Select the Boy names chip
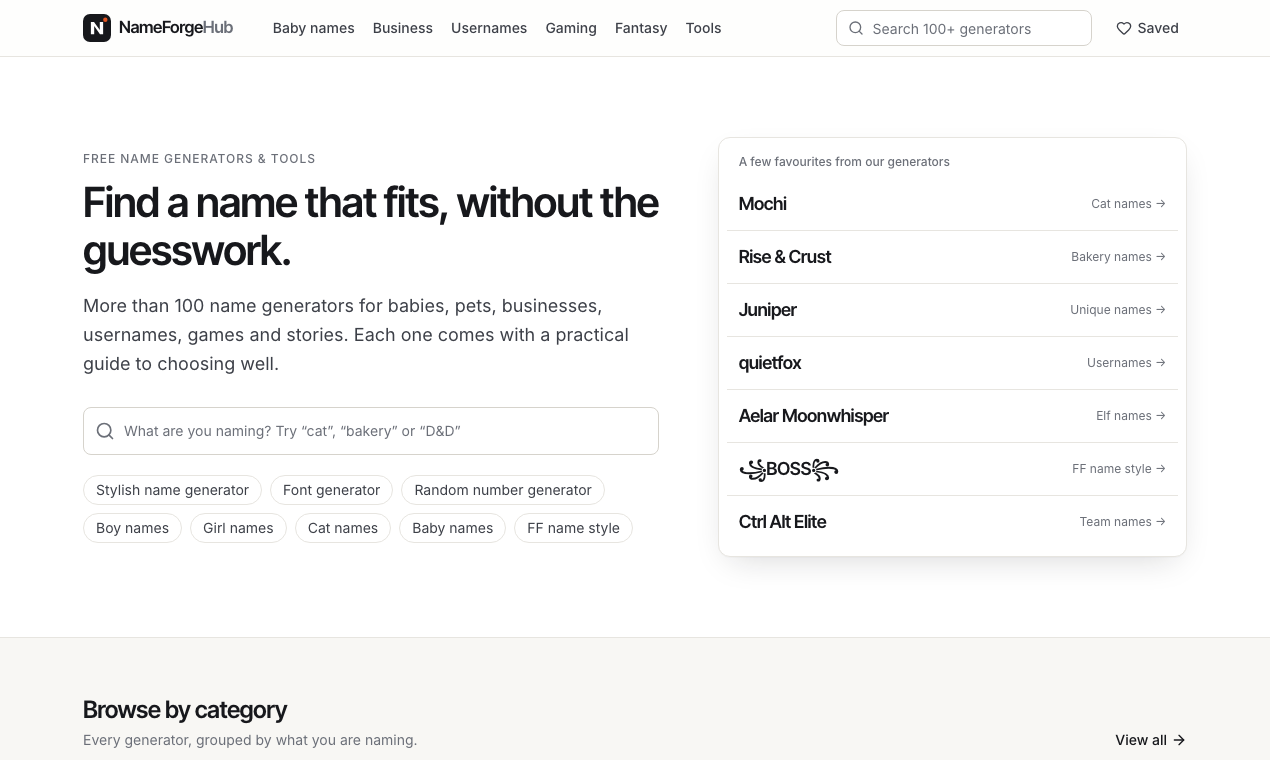This screenshot has width=1270, height=760. pos(132,528)
